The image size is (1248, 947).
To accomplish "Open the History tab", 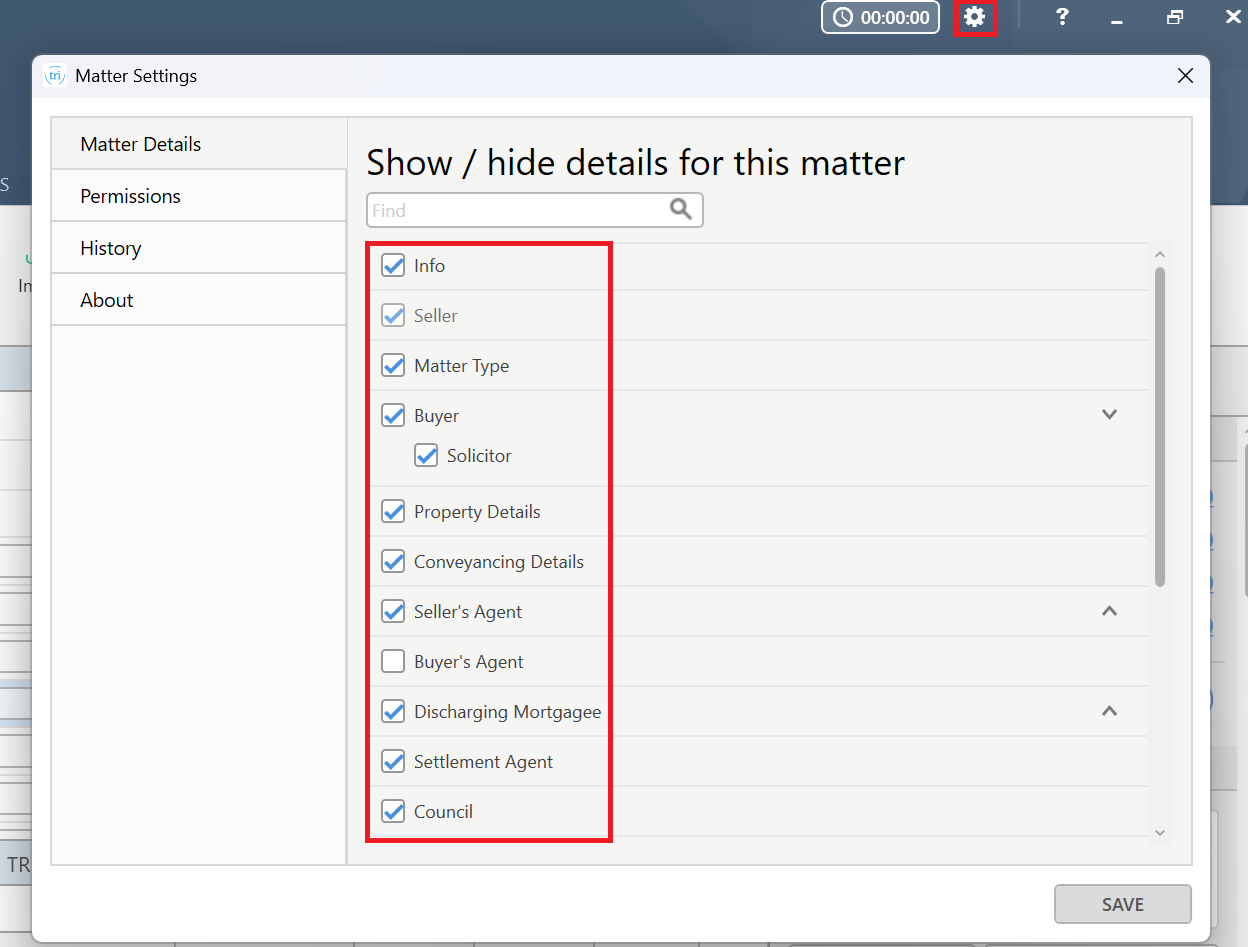I will coord(199,248).
